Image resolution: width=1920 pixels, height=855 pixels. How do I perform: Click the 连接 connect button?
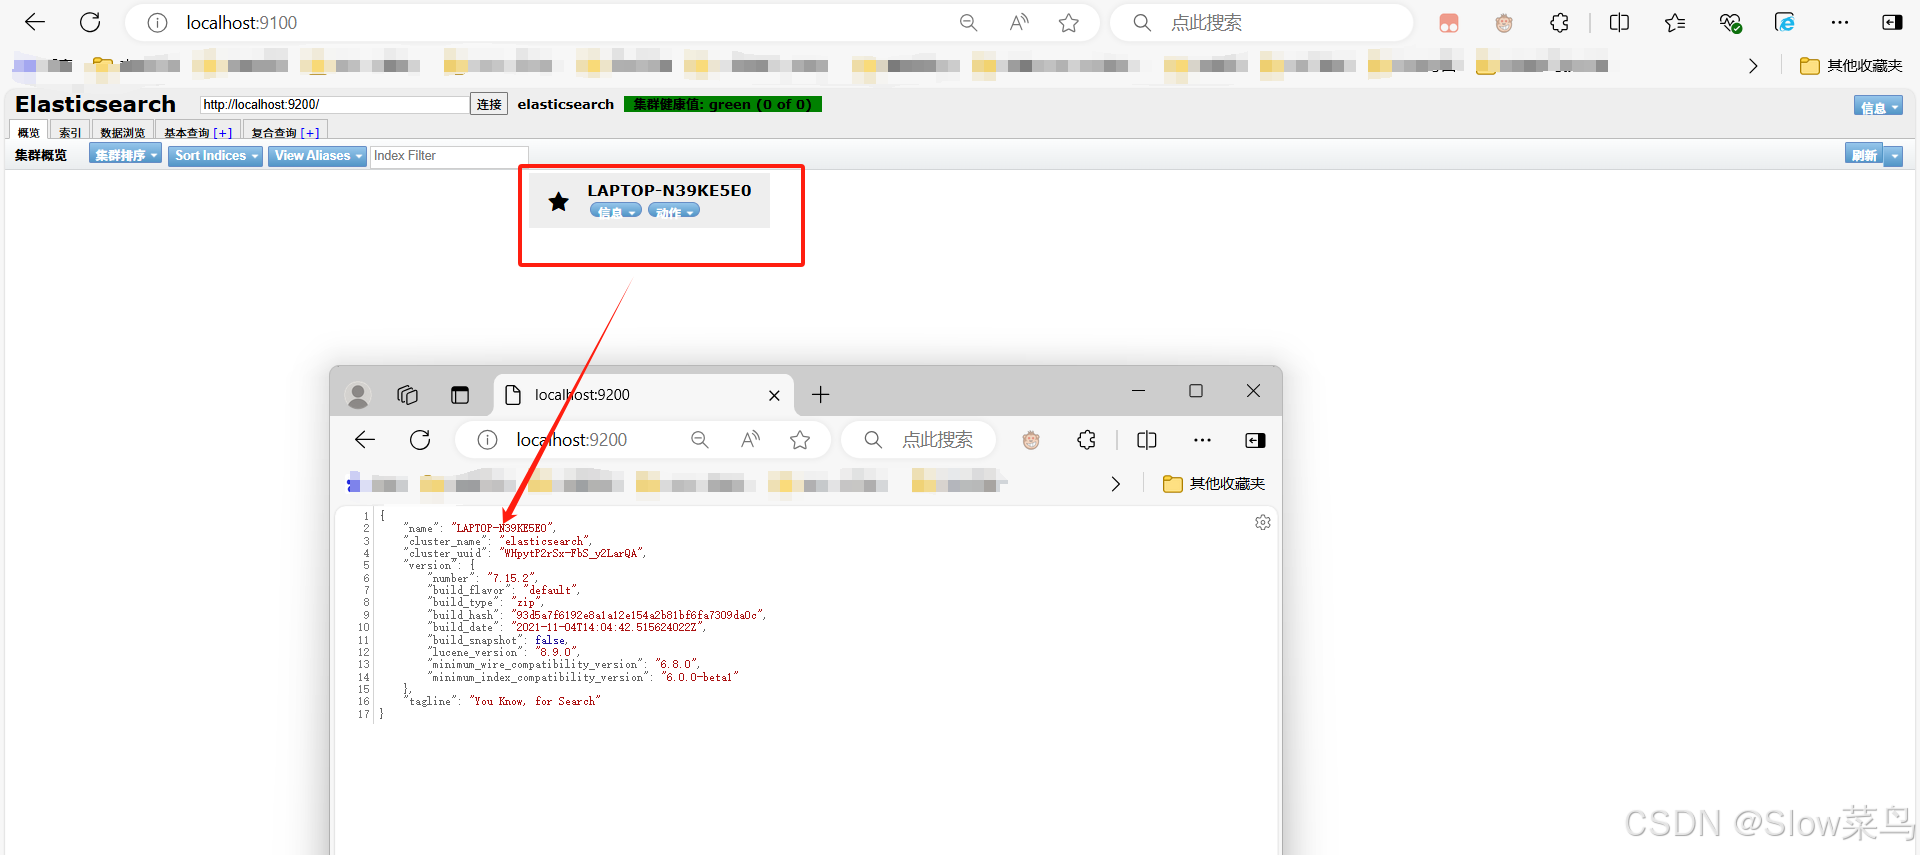coord(489,104)
